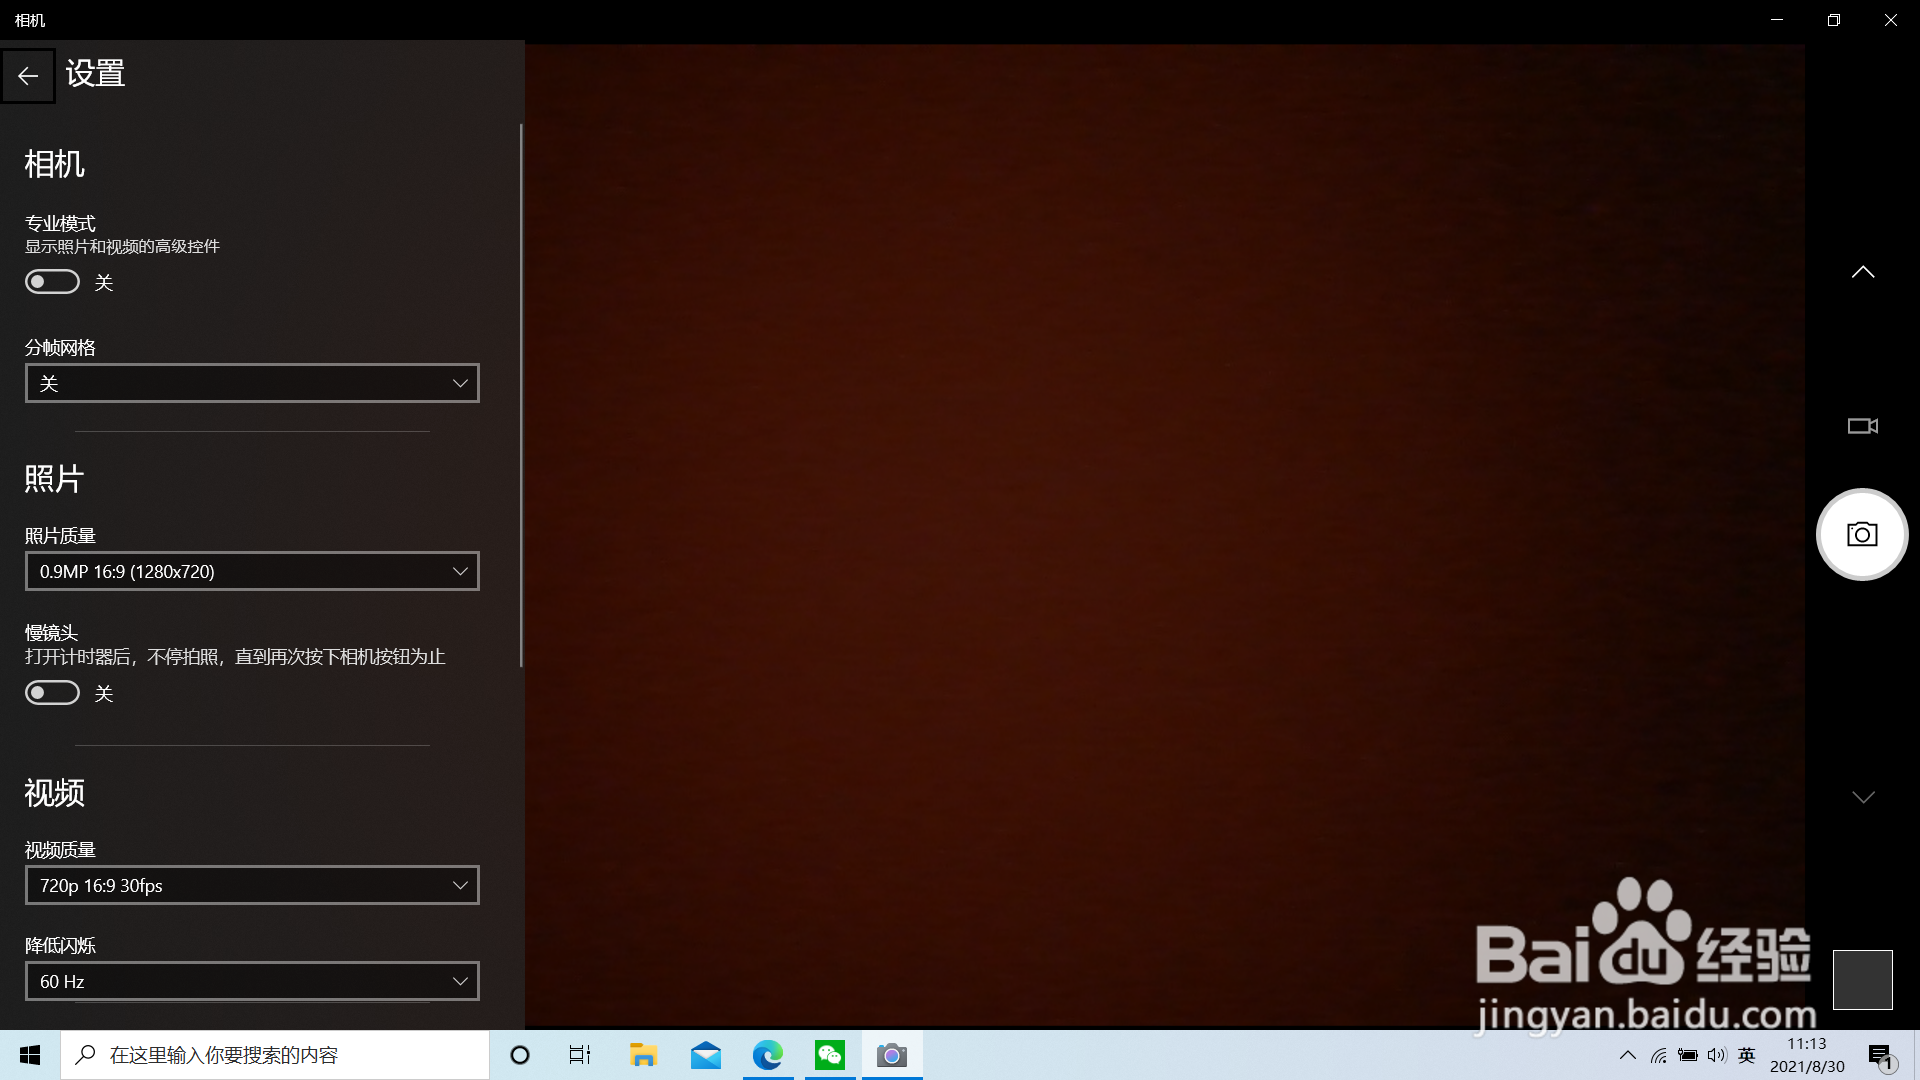Click the up chevron above the video icon
Image resolution: width=1920 pixels, height=1080 pixels.
point(1862,272)
